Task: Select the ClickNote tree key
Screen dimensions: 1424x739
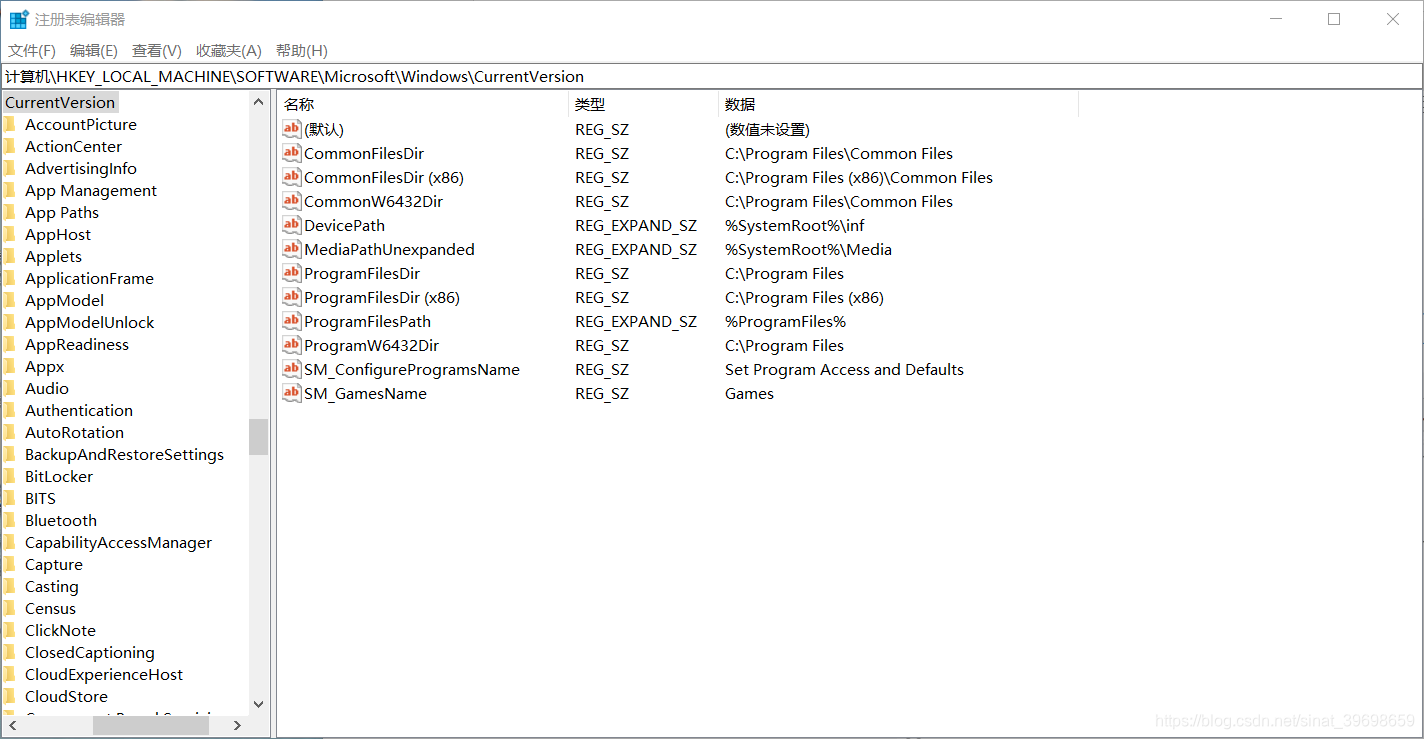Action: point(60,630)
